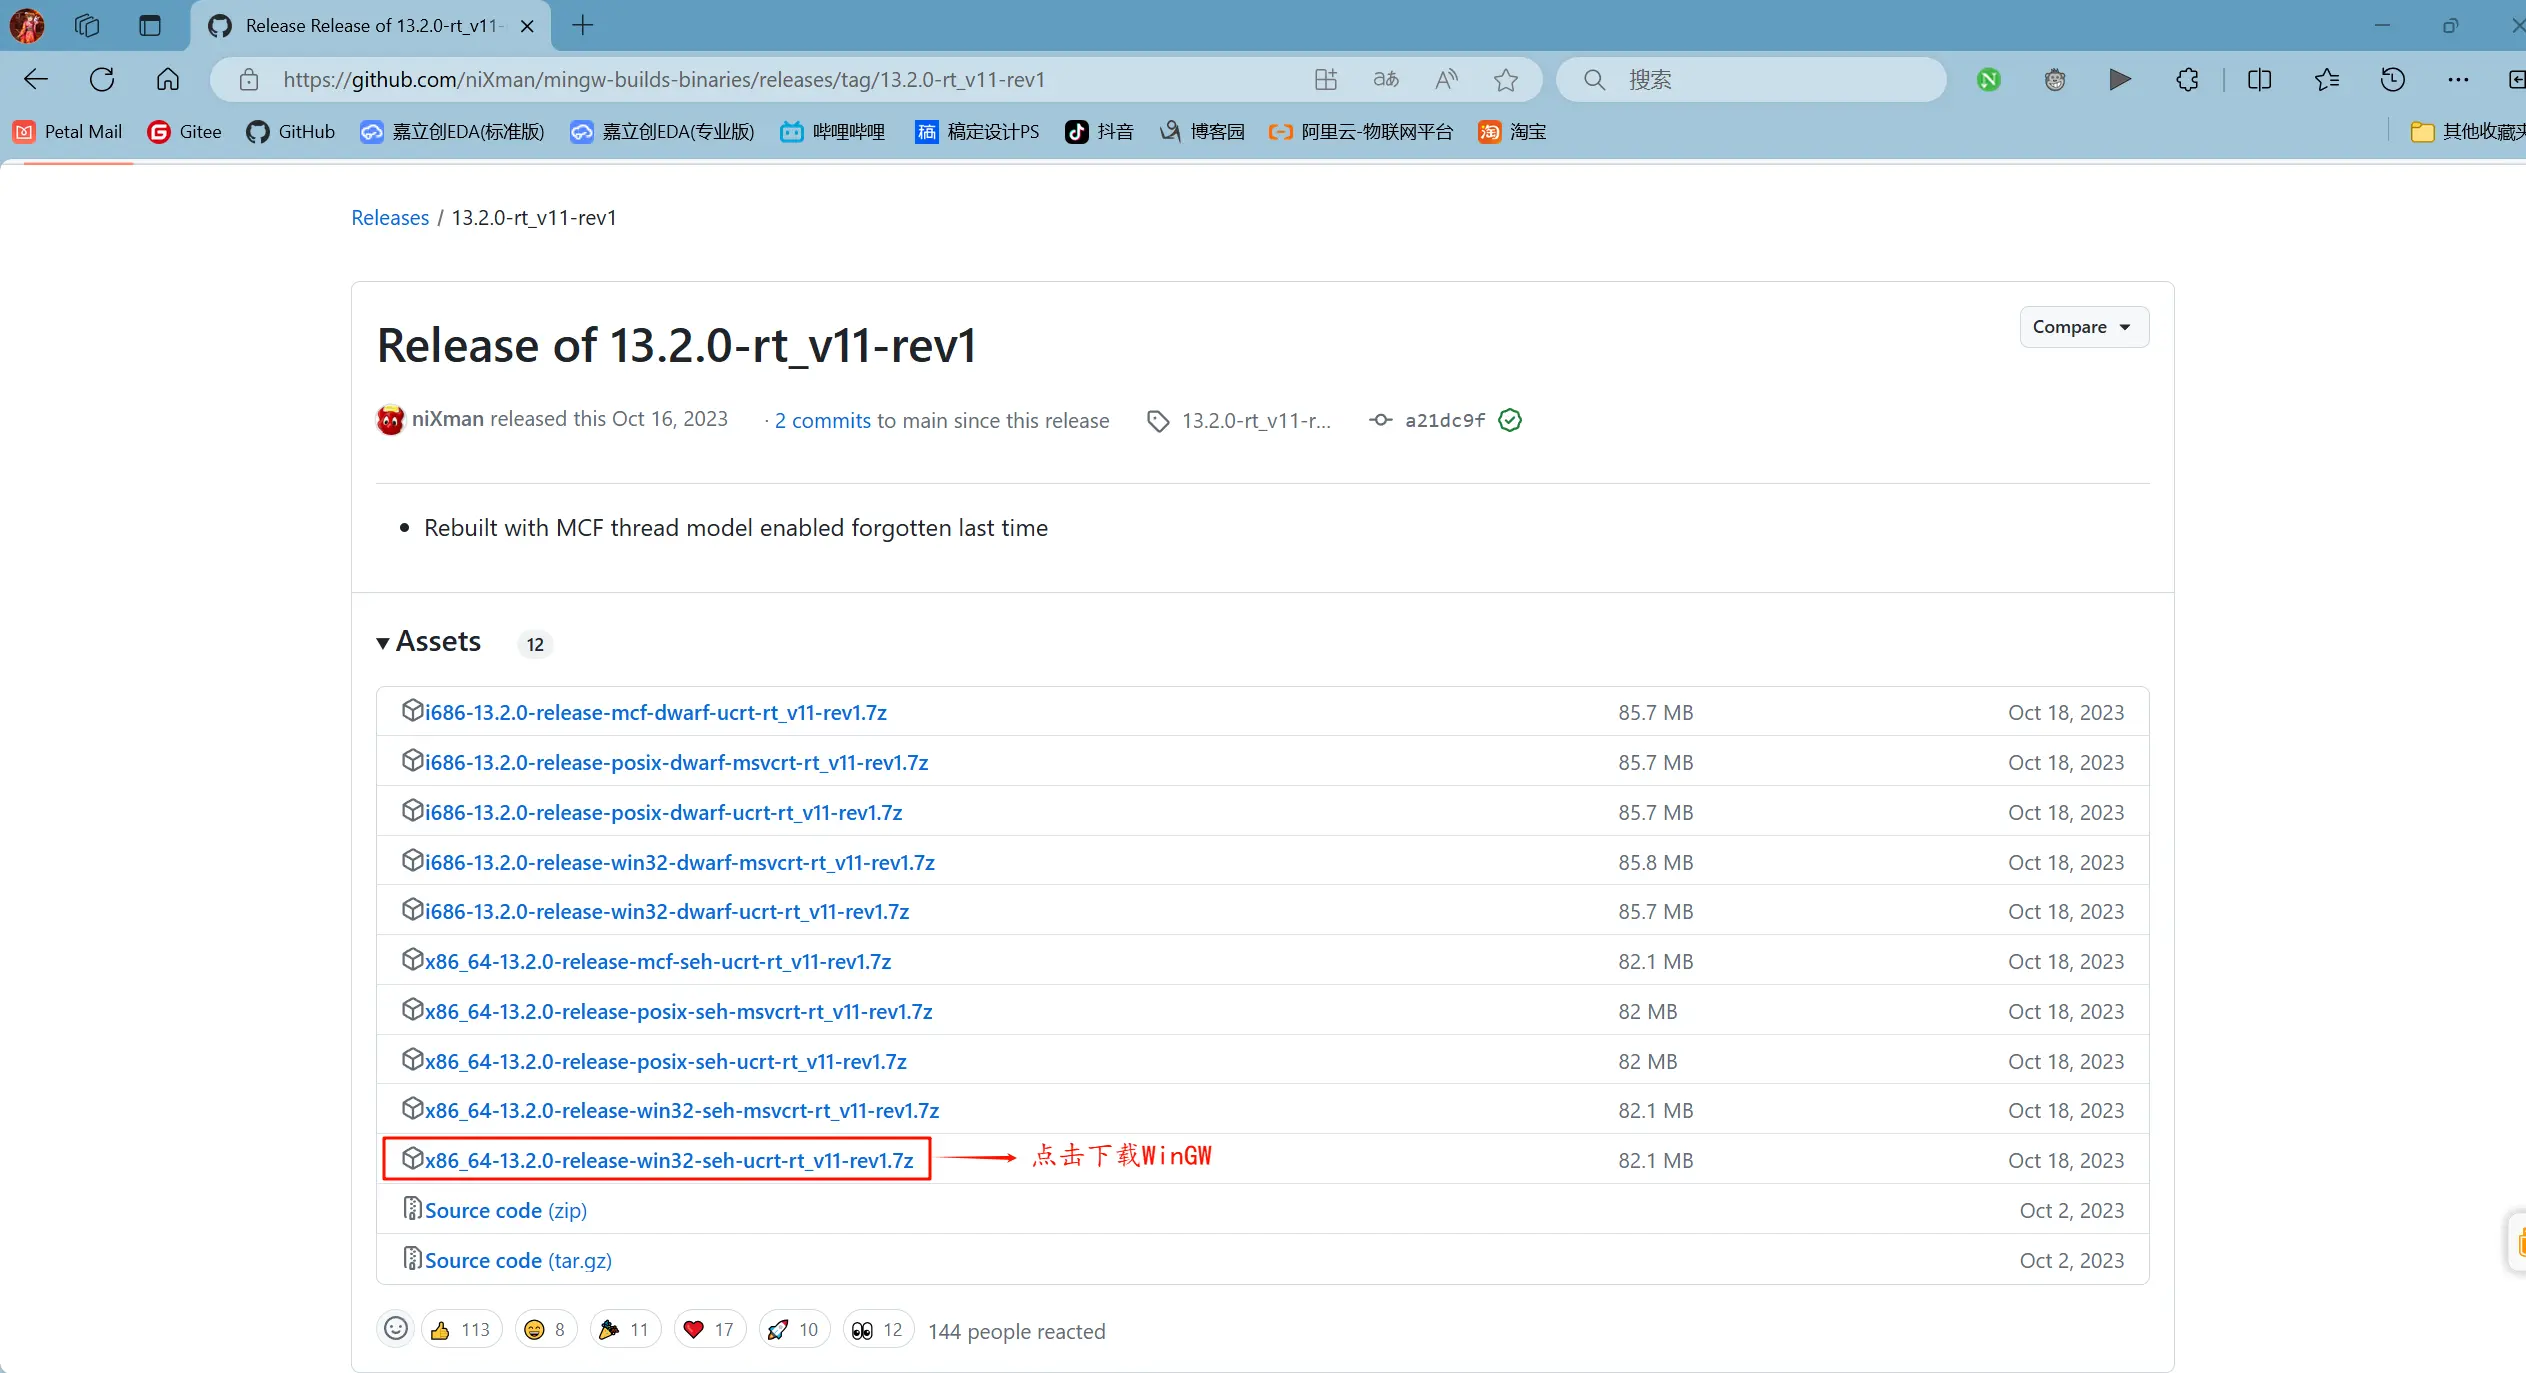
Task: Reload the GitHub release page
Action: tap(102, 79)
